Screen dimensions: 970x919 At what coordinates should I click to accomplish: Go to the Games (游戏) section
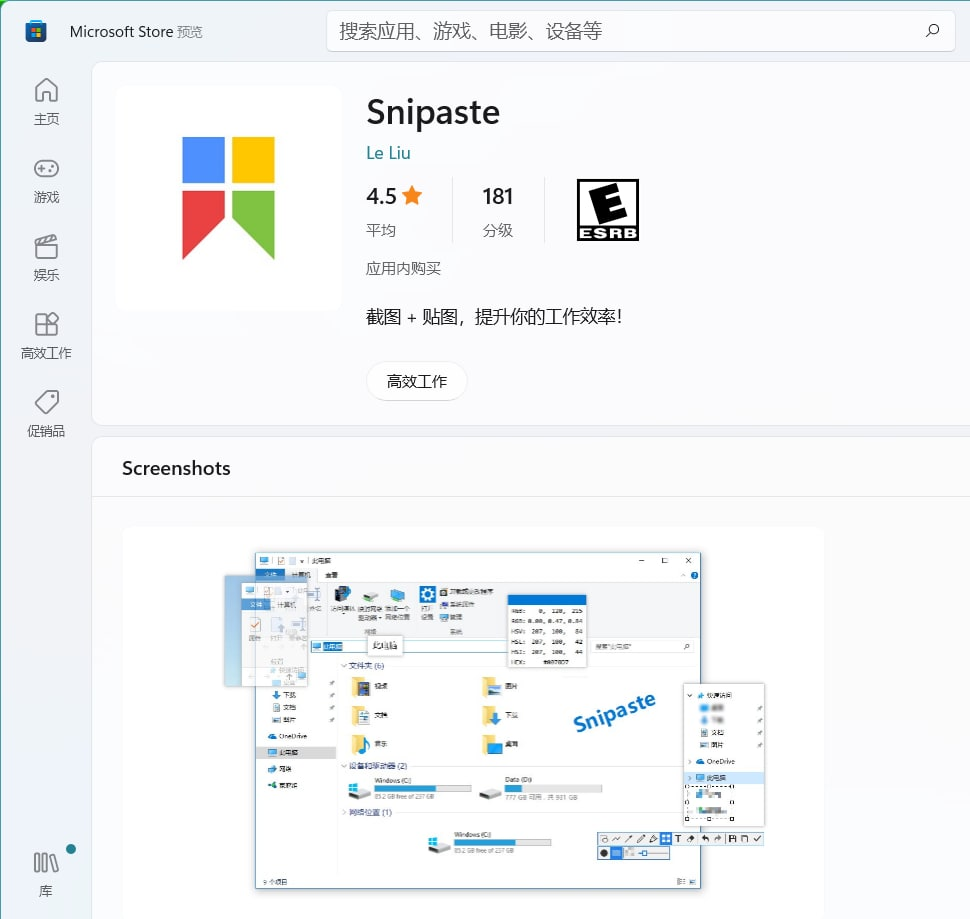coord(46,181)
